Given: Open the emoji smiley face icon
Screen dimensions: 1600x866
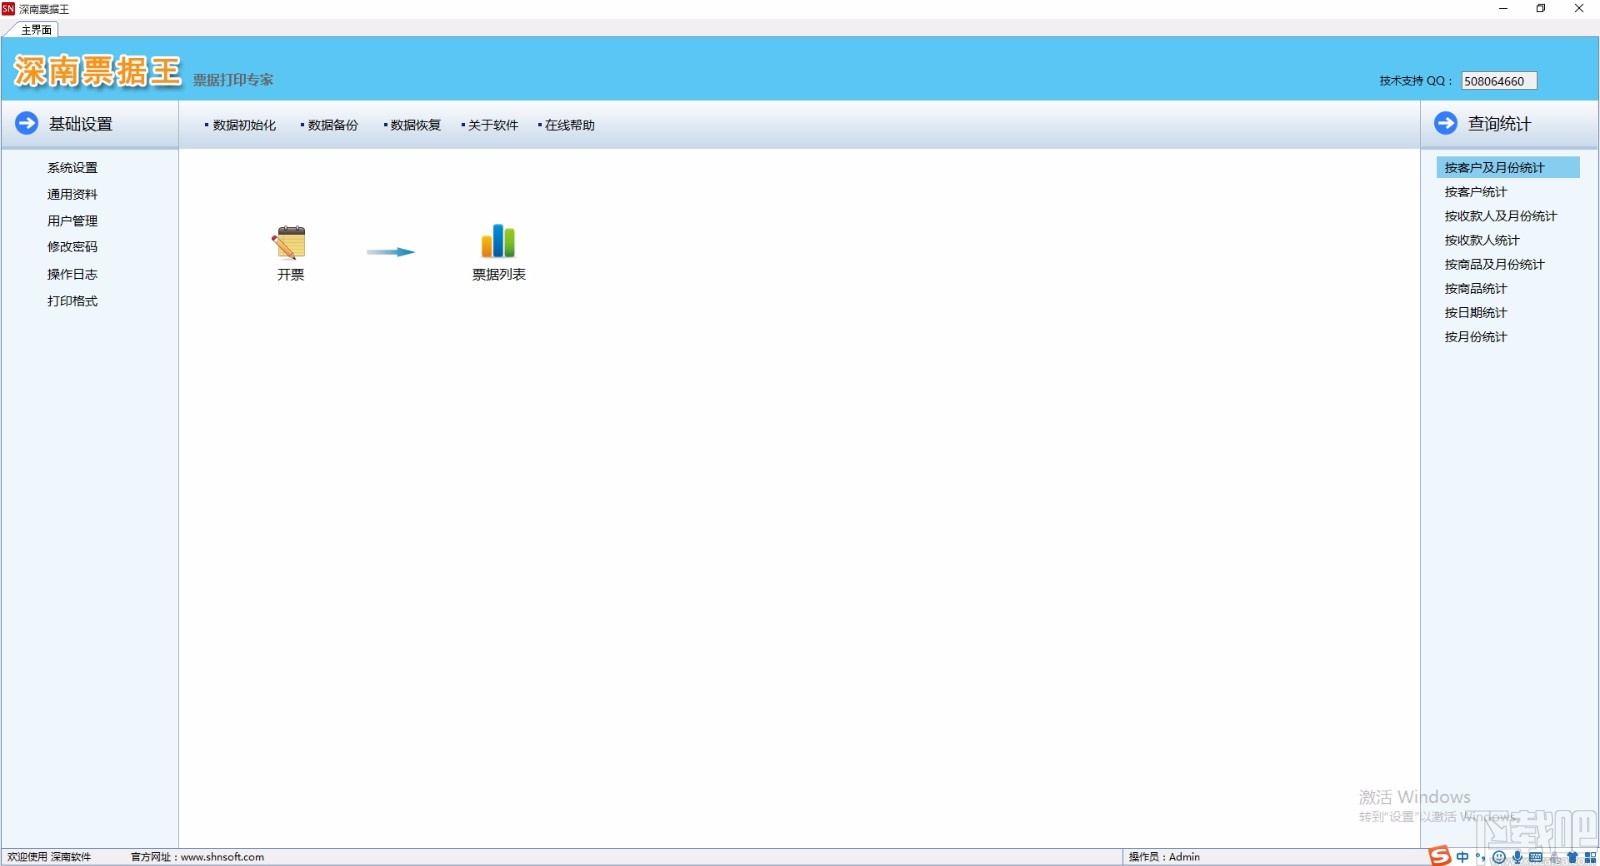Looking at the screenshot, I should point(1499,857).
